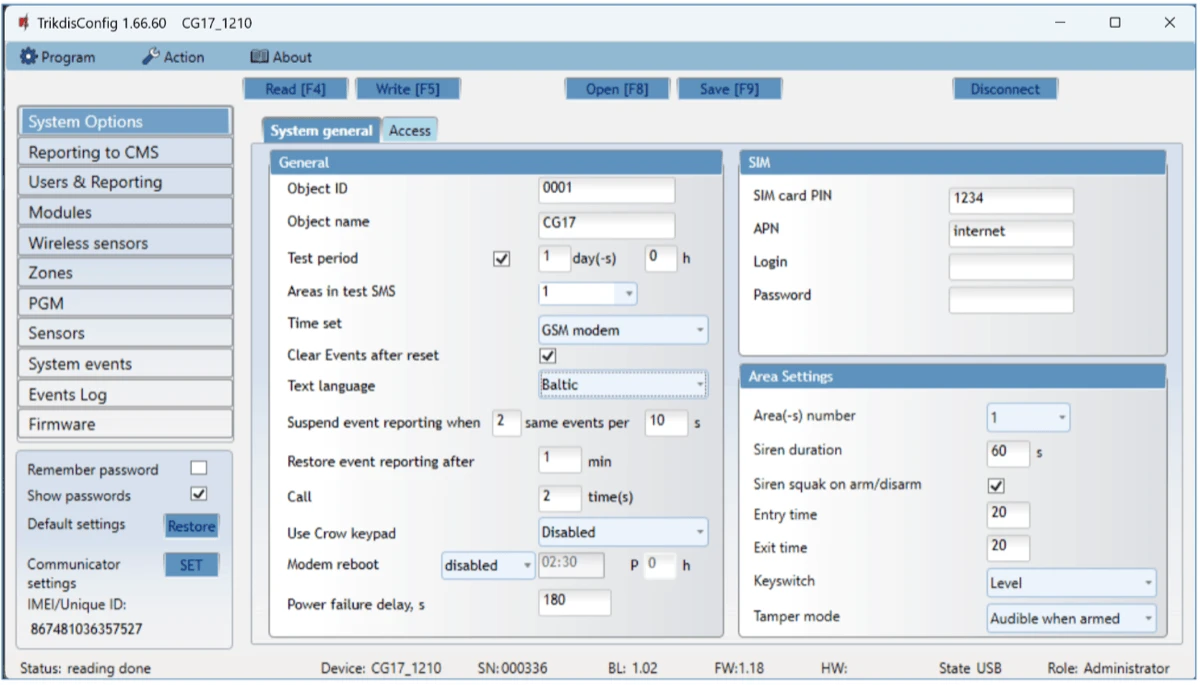This screenshot has width=1200, height=685.
Task: Expand the Tamper mode dropdown
Action: [1071, 619]
